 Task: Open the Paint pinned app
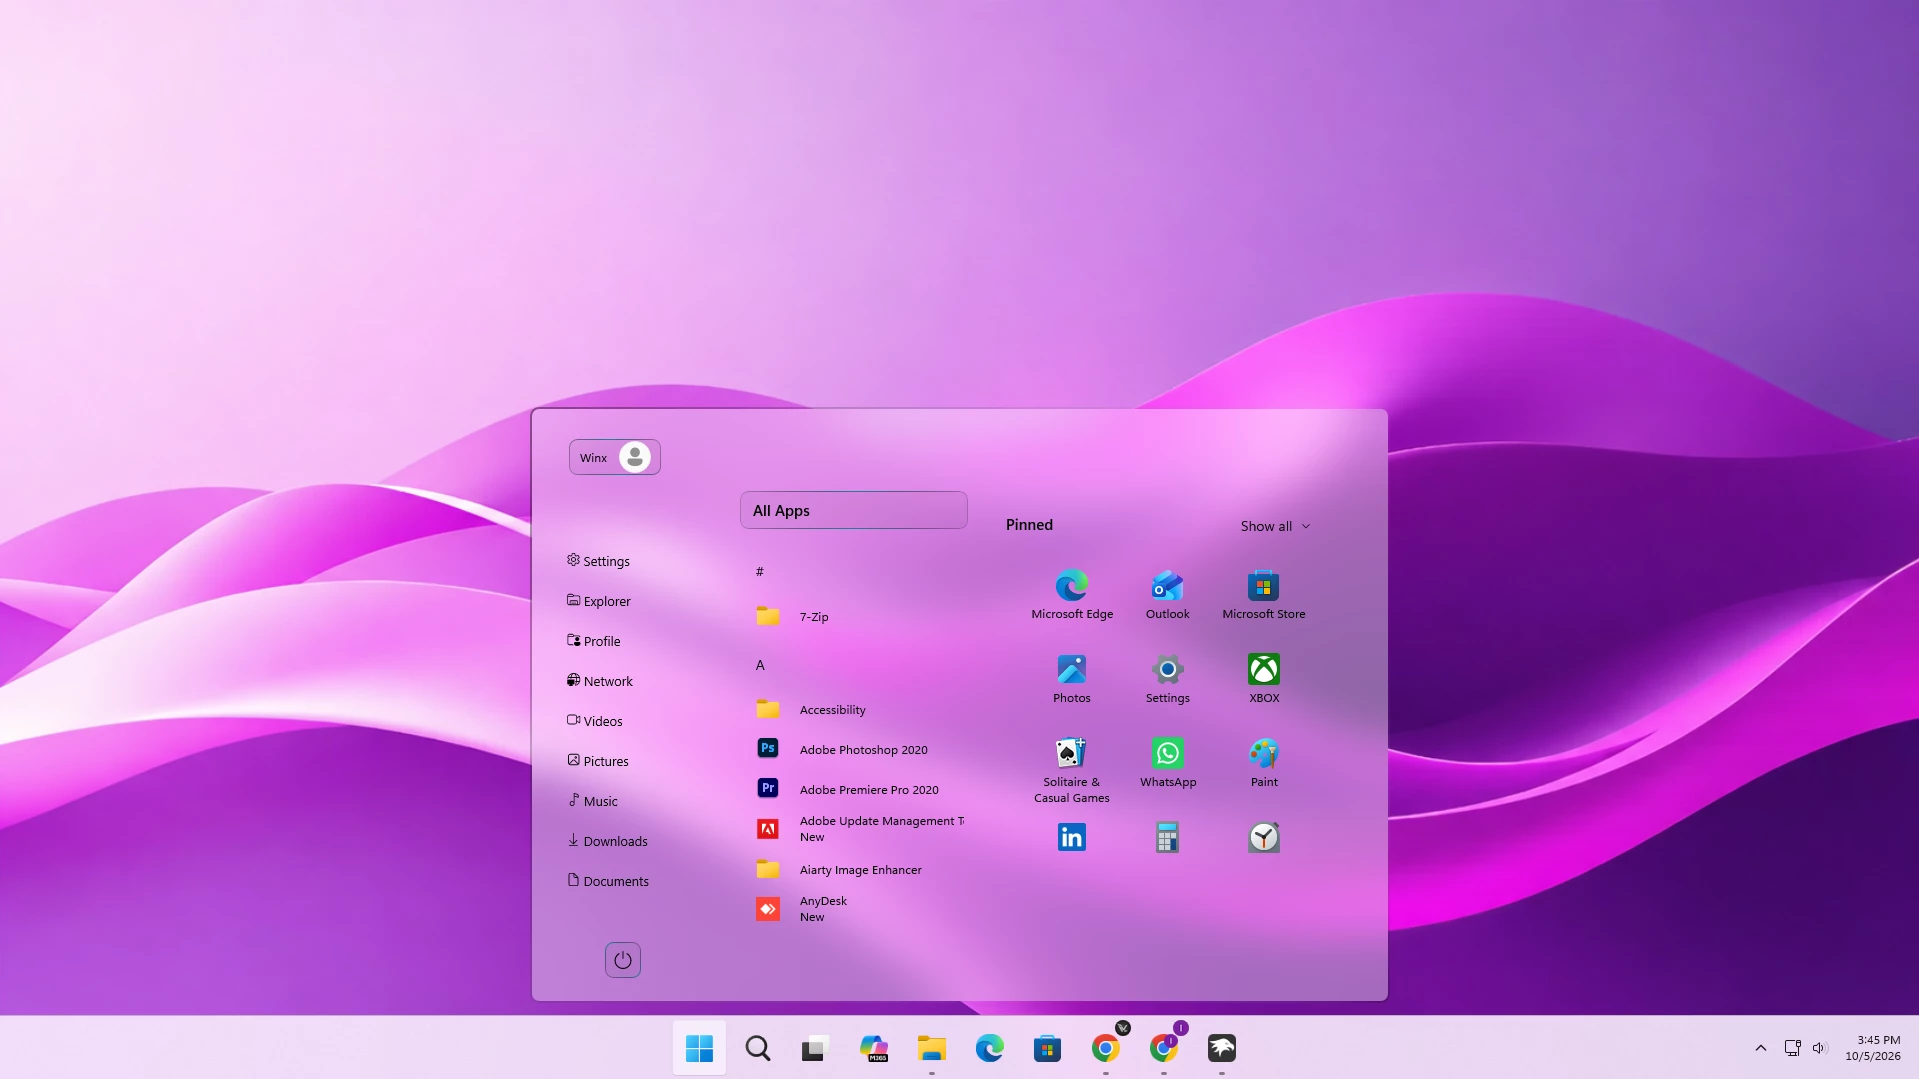pos(1263,762)
